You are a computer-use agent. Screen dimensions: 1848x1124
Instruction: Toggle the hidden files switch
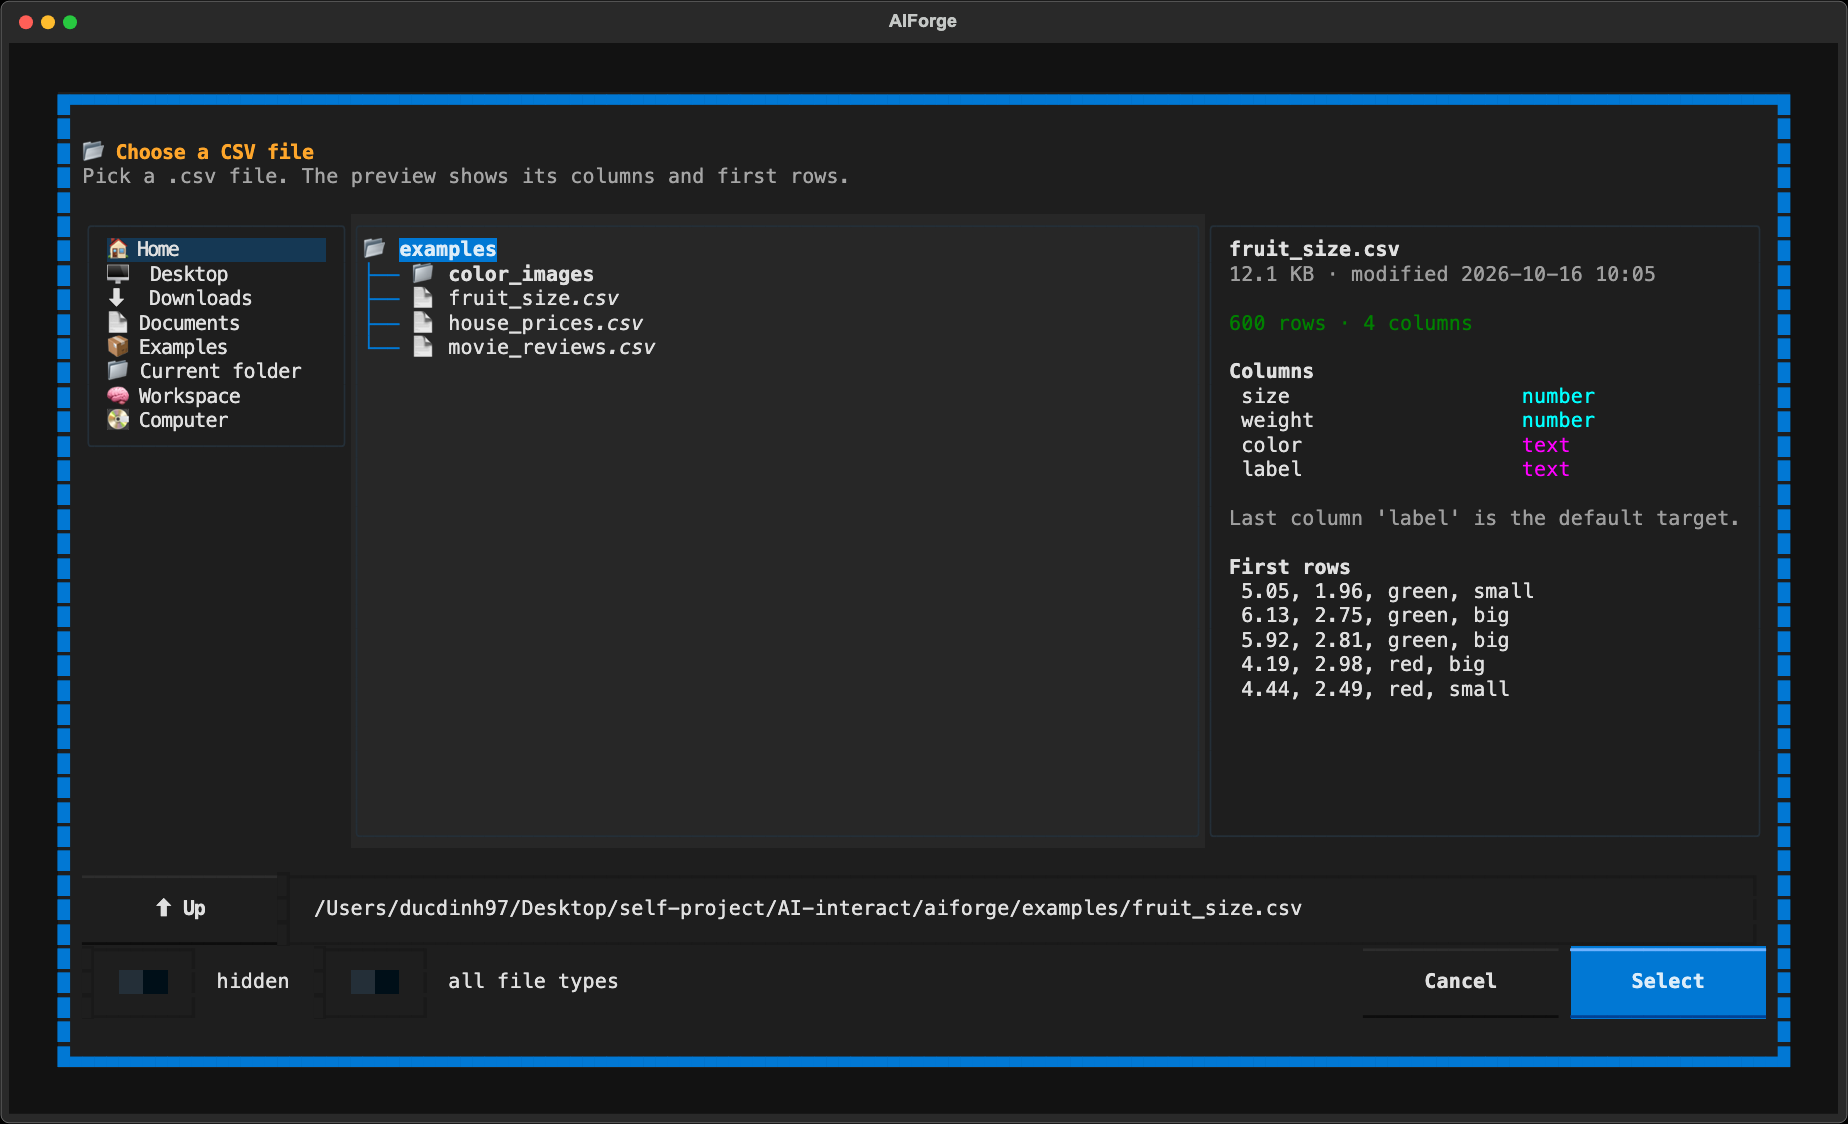coord(143,981)
